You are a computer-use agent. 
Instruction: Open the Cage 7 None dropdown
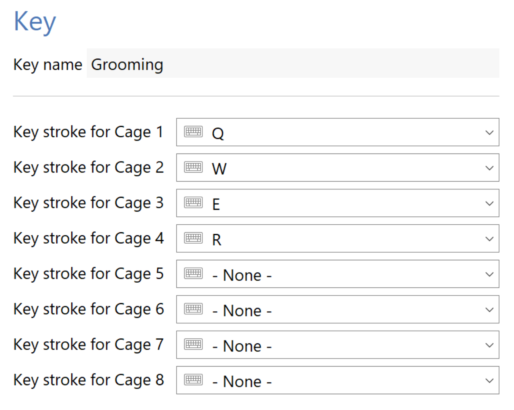337,345
